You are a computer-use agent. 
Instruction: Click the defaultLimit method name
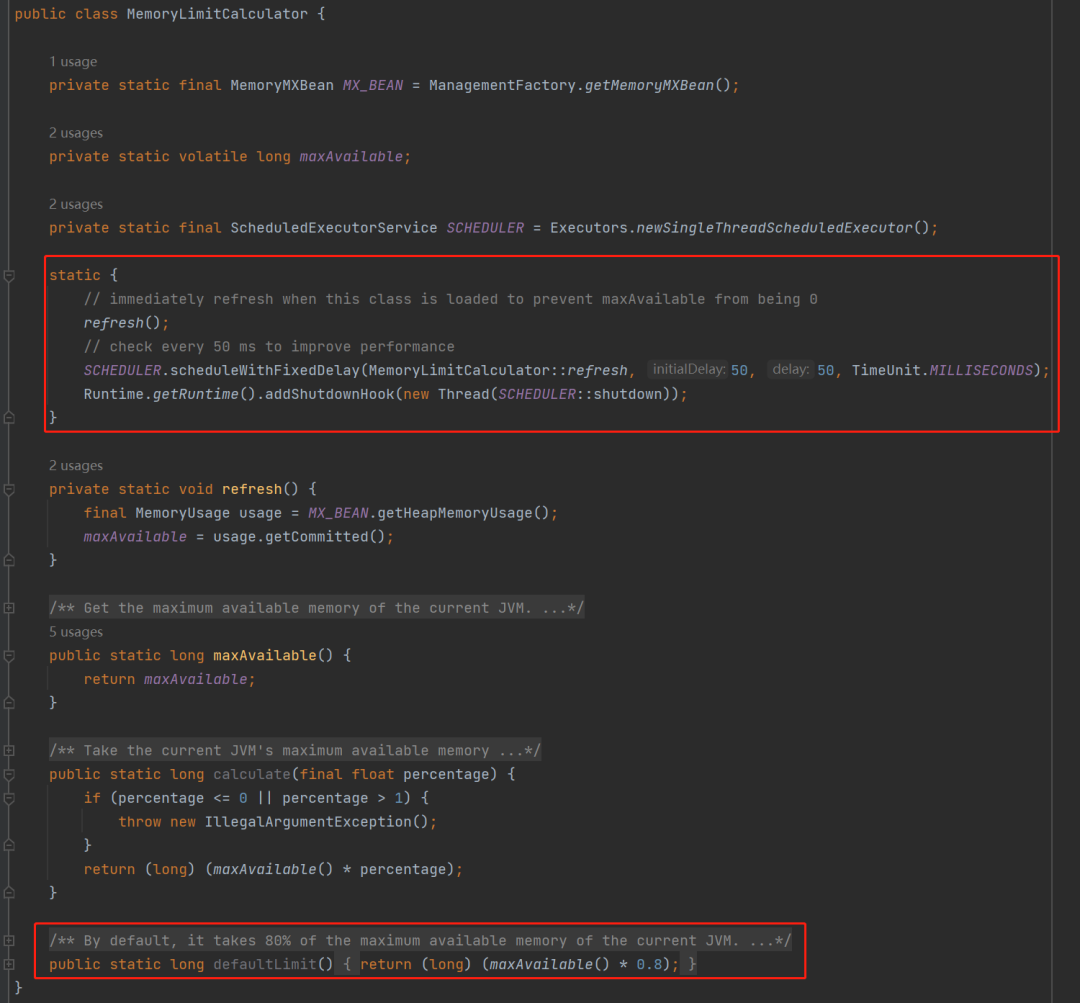click(x=264, y=964)
